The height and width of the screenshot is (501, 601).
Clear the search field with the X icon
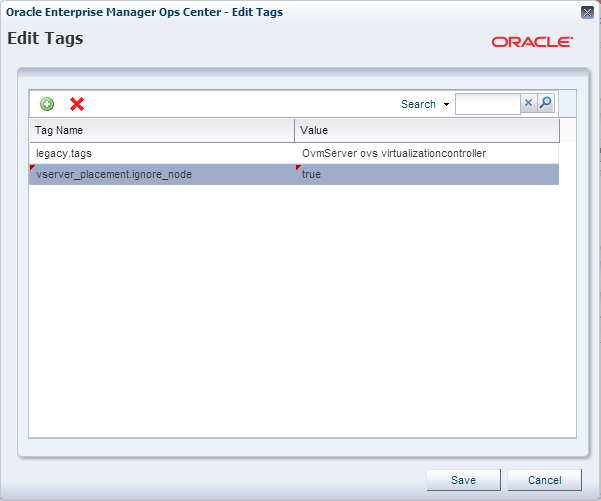pyautogui.click(x=529, y=103)
